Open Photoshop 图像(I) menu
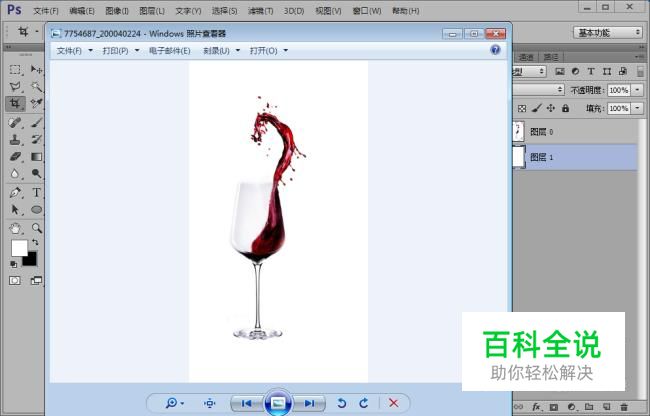 point(117,11)
